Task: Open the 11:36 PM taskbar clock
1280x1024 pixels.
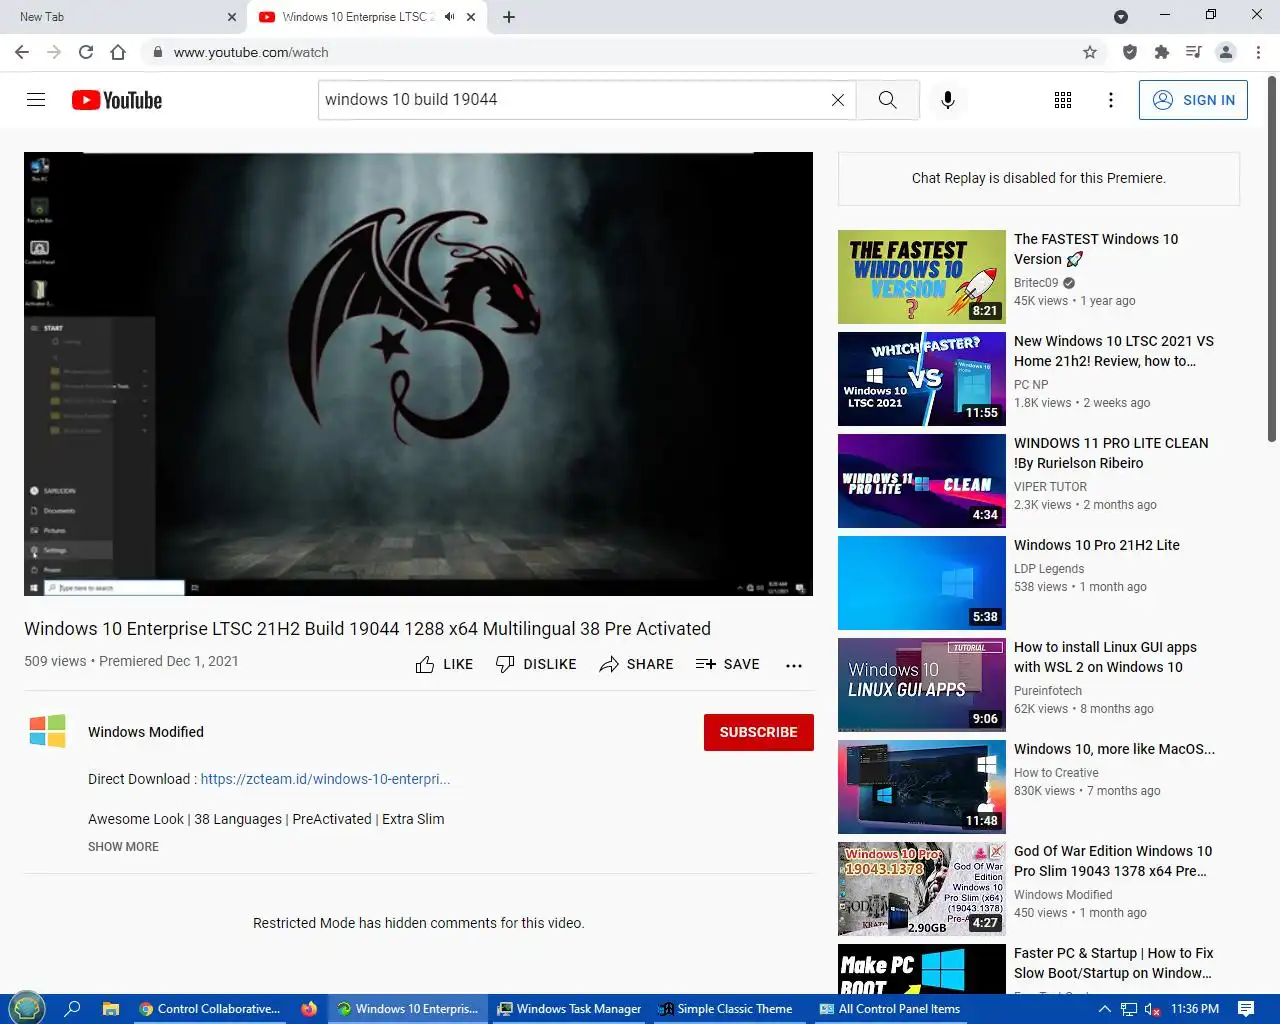Action: click(1195, 1009)
